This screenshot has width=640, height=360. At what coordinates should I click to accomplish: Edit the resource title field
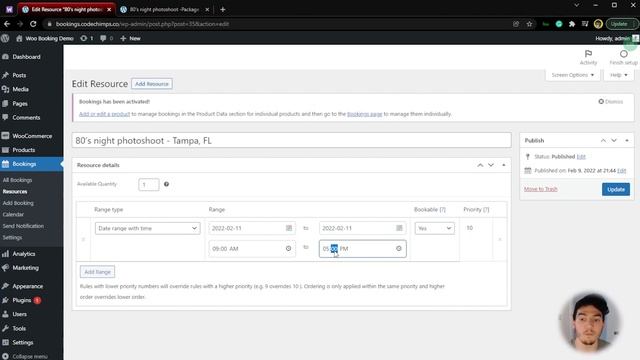291,140
